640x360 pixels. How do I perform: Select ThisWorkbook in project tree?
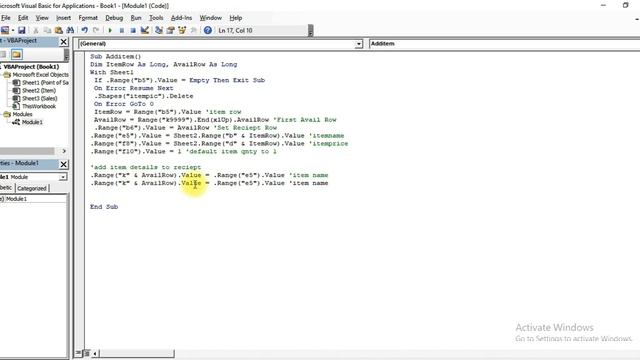(x=39, y=106)
